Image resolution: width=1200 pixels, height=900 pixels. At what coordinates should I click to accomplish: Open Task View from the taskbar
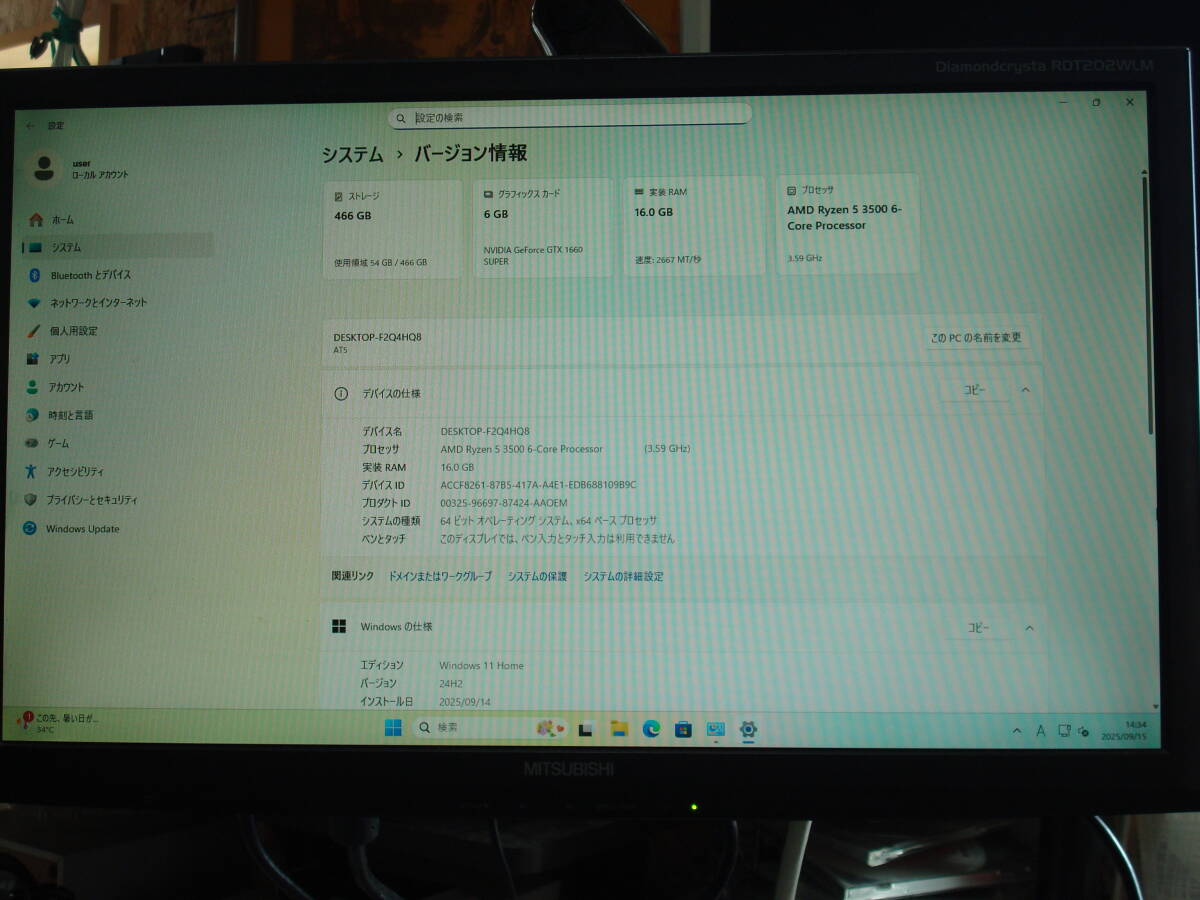[587, 729]
